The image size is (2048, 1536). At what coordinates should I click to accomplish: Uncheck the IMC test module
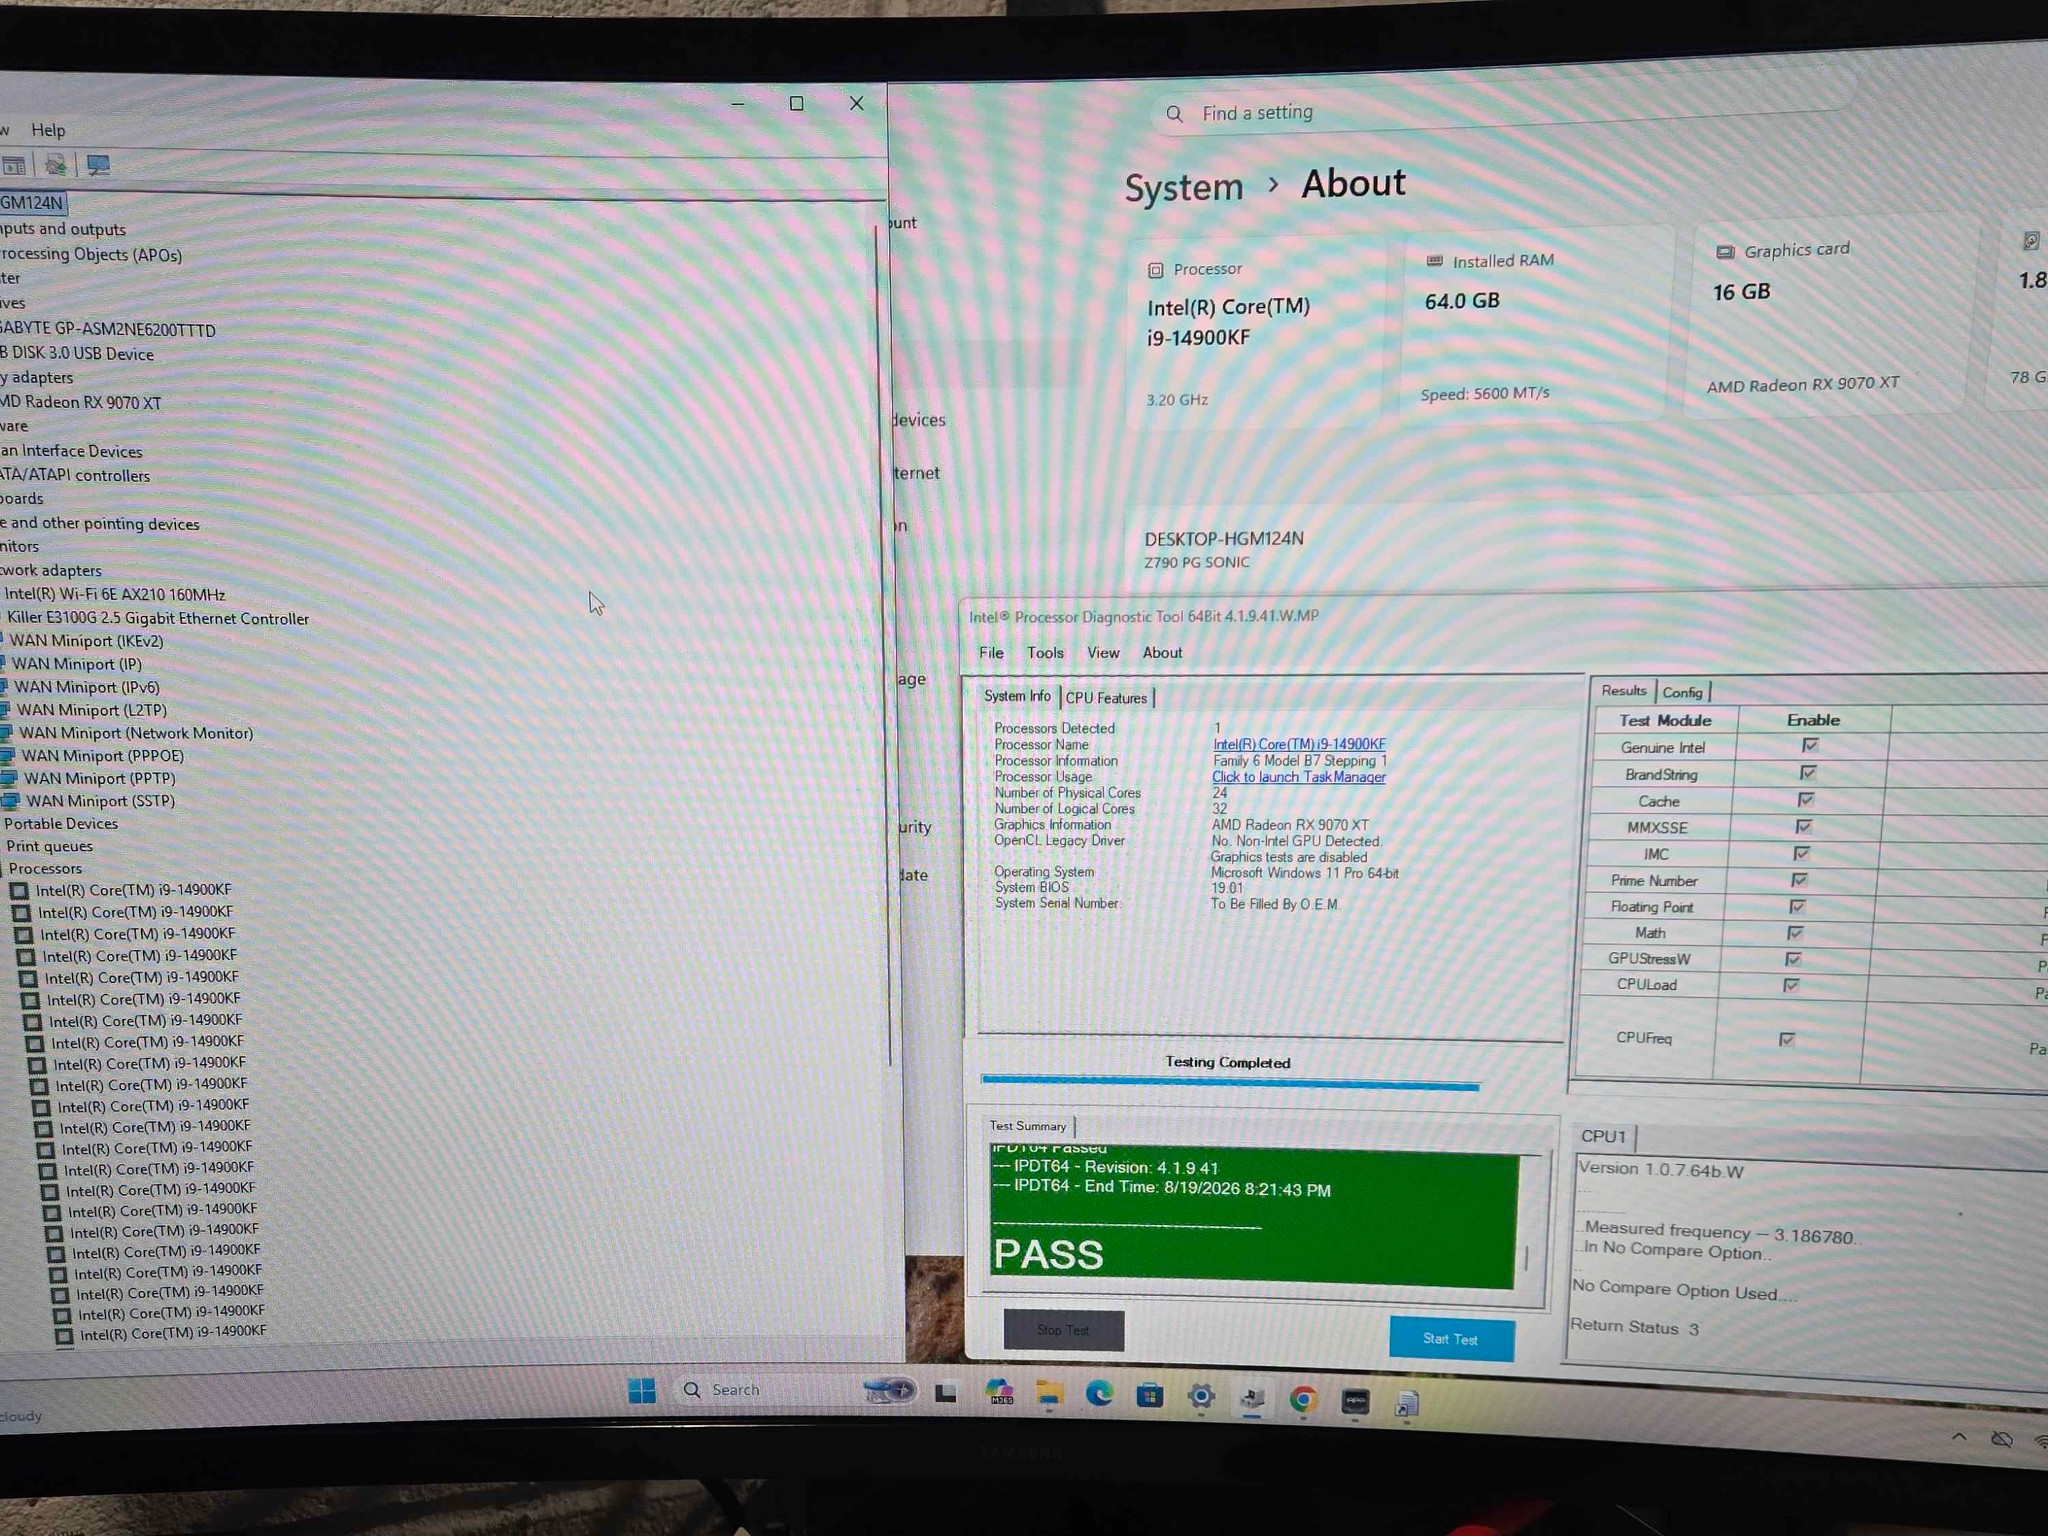[x=1802, y=853]
